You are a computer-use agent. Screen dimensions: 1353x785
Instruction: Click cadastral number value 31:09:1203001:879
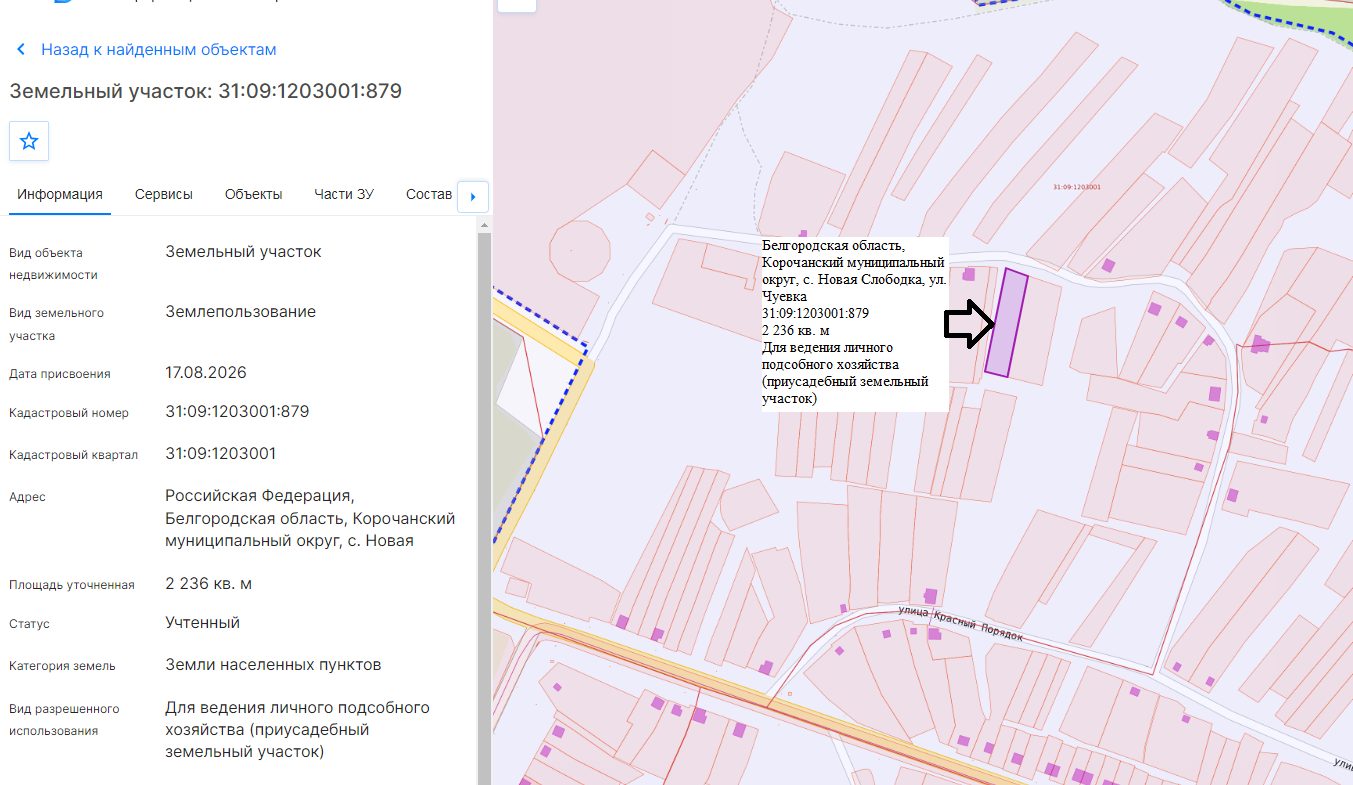click(237, 411)
